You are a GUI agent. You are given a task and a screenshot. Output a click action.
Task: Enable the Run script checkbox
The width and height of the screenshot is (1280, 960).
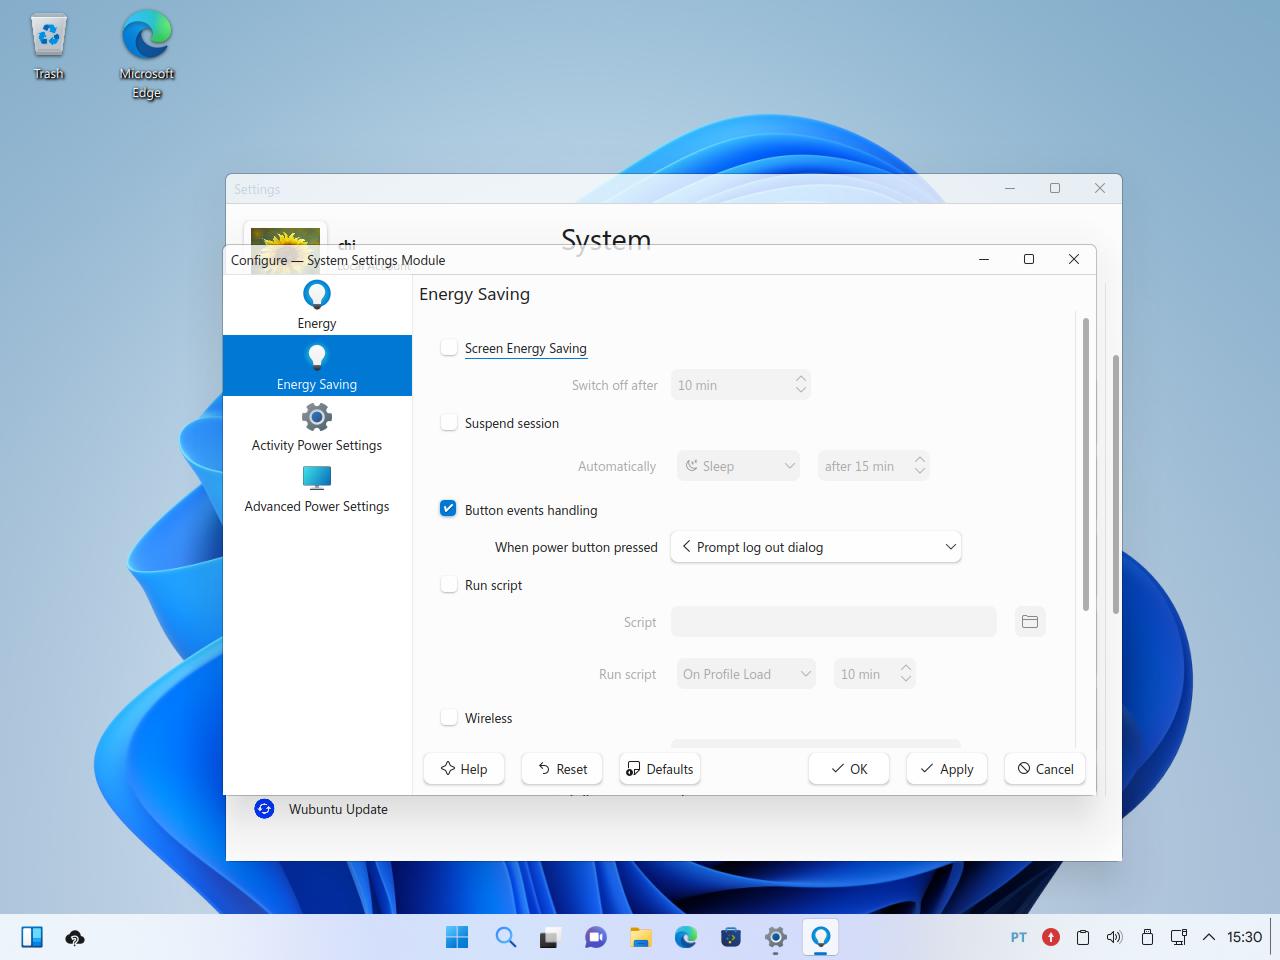[x=449, y=584]
